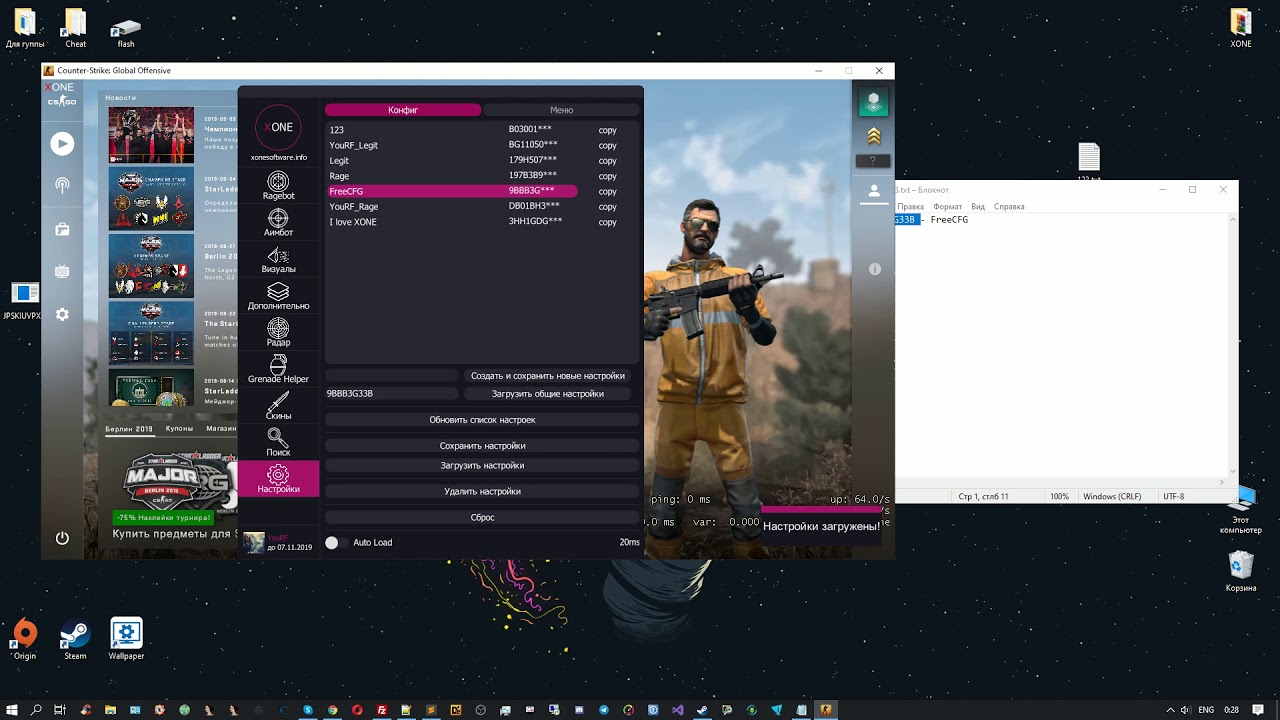Click the Windows Start button

click(12, 709)
